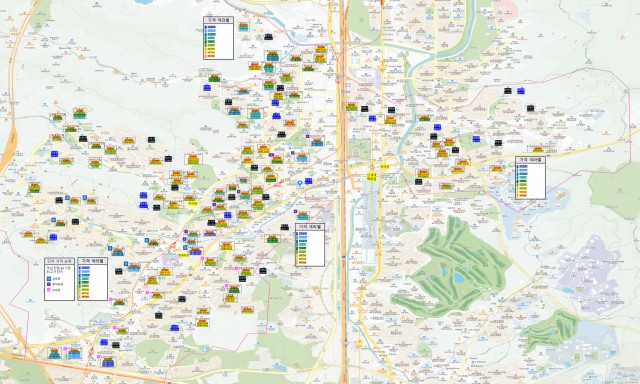Click the right-side '가격 색라벨' legend header
640x384 pixels.
pyautogui.click(x=530, y=160)
